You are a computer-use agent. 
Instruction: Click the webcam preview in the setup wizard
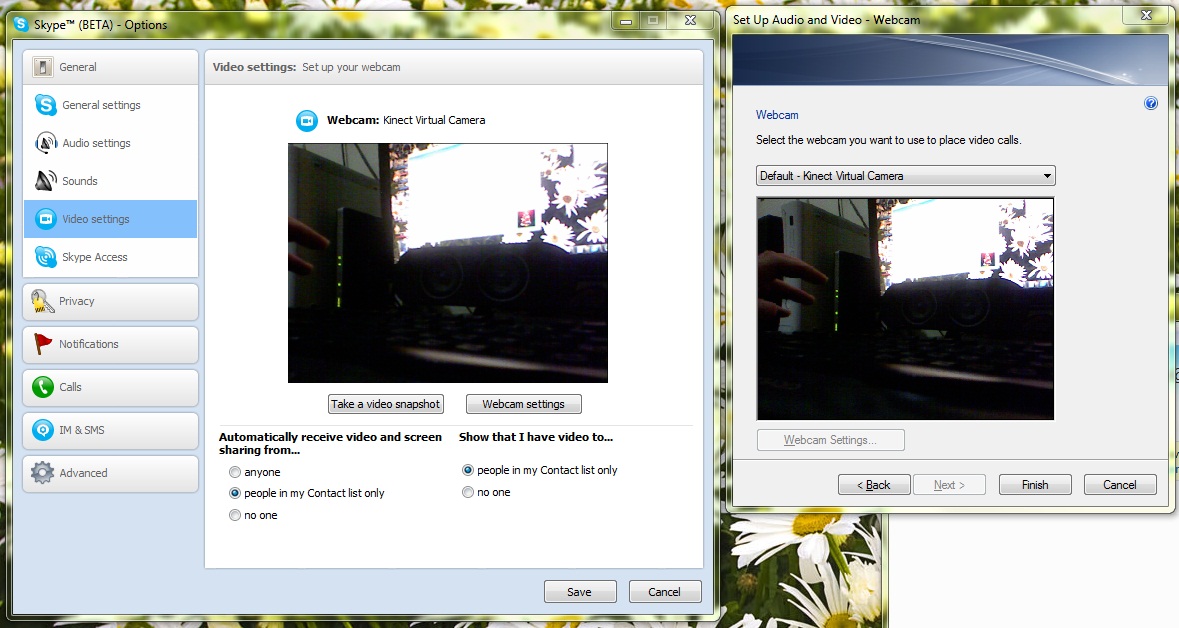[x=905, y=309]
